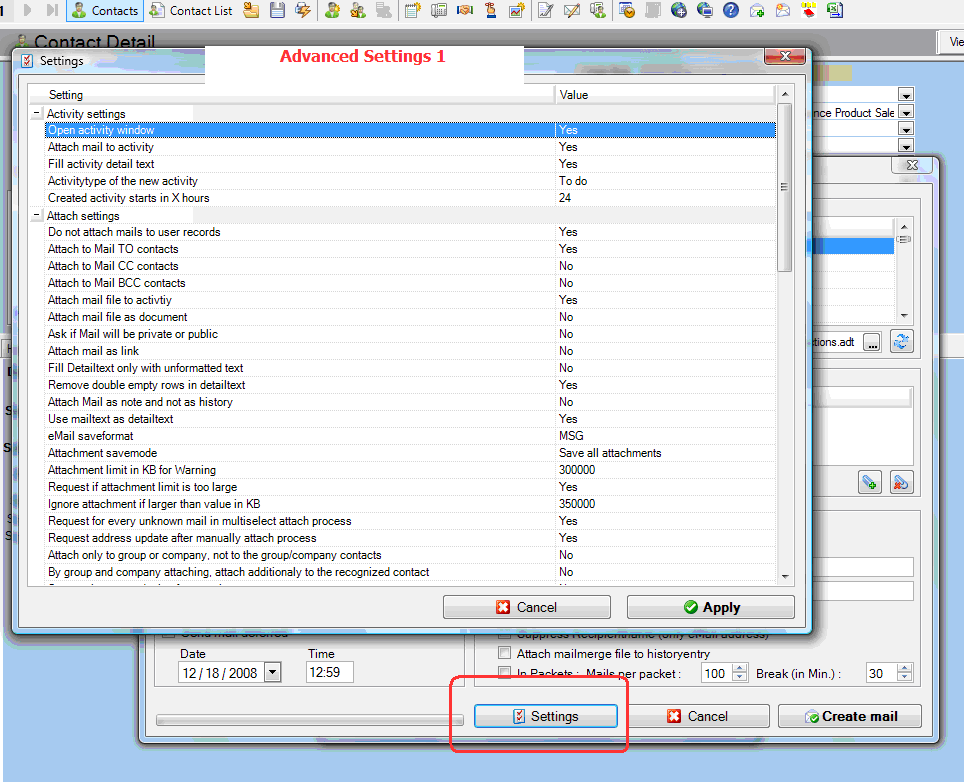Click the add attachment paperclip icon
The width and height of the screenshot is (964, 782).
pos(870,483)
